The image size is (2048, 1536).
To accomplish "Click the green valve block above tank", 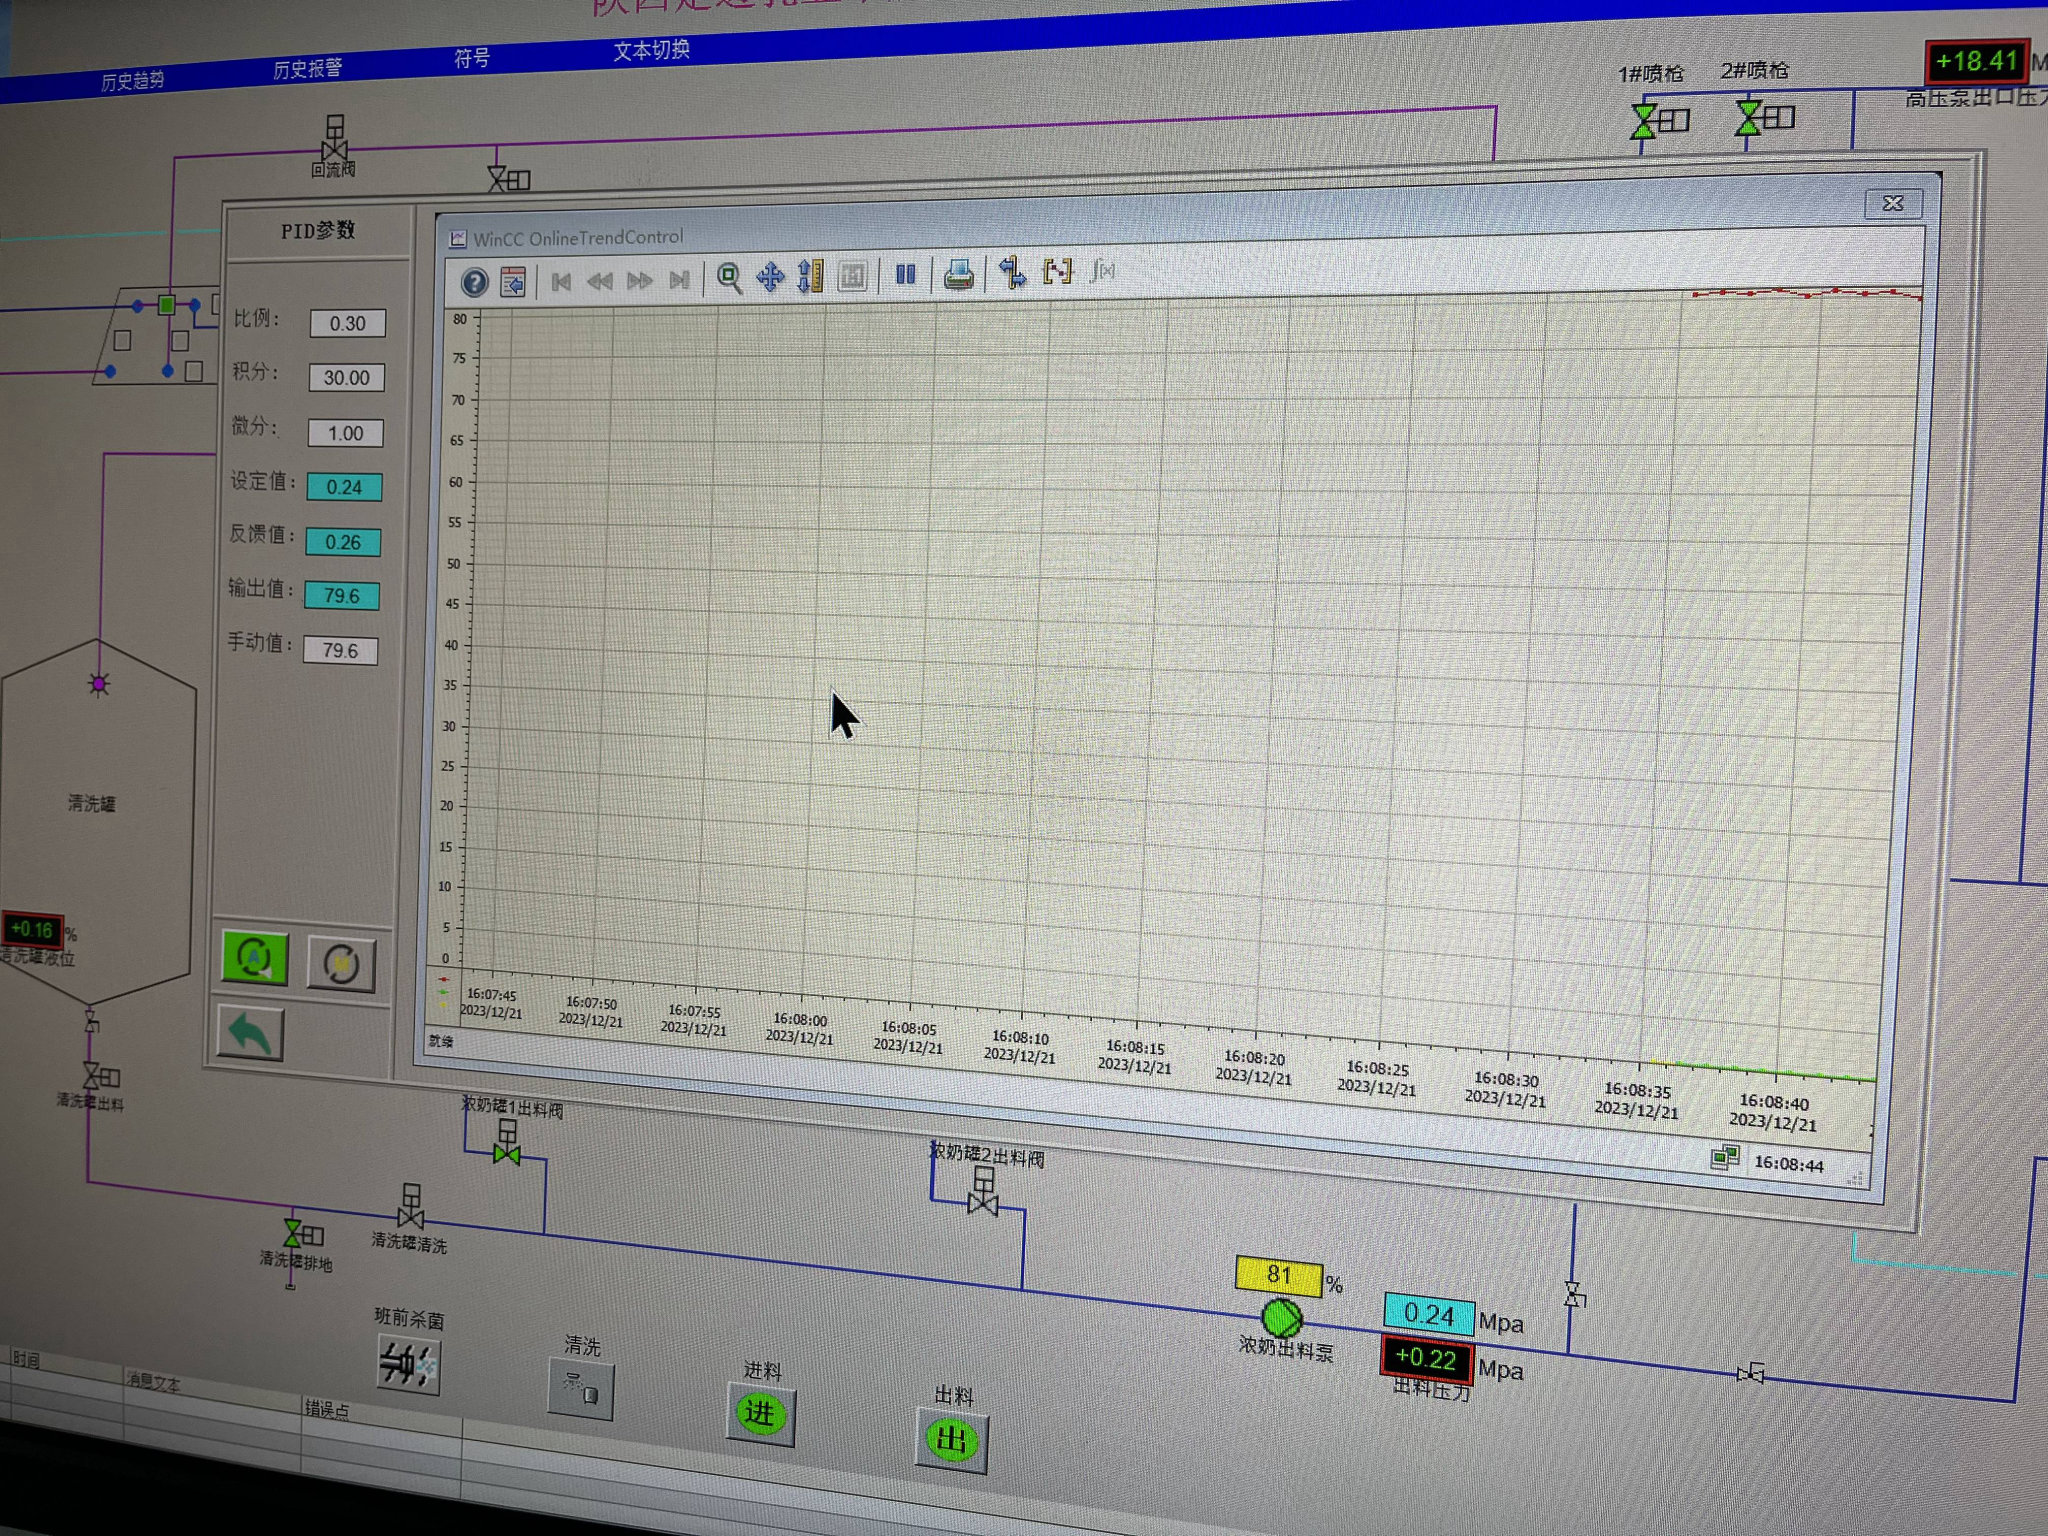I will click(x=167, y=304).
